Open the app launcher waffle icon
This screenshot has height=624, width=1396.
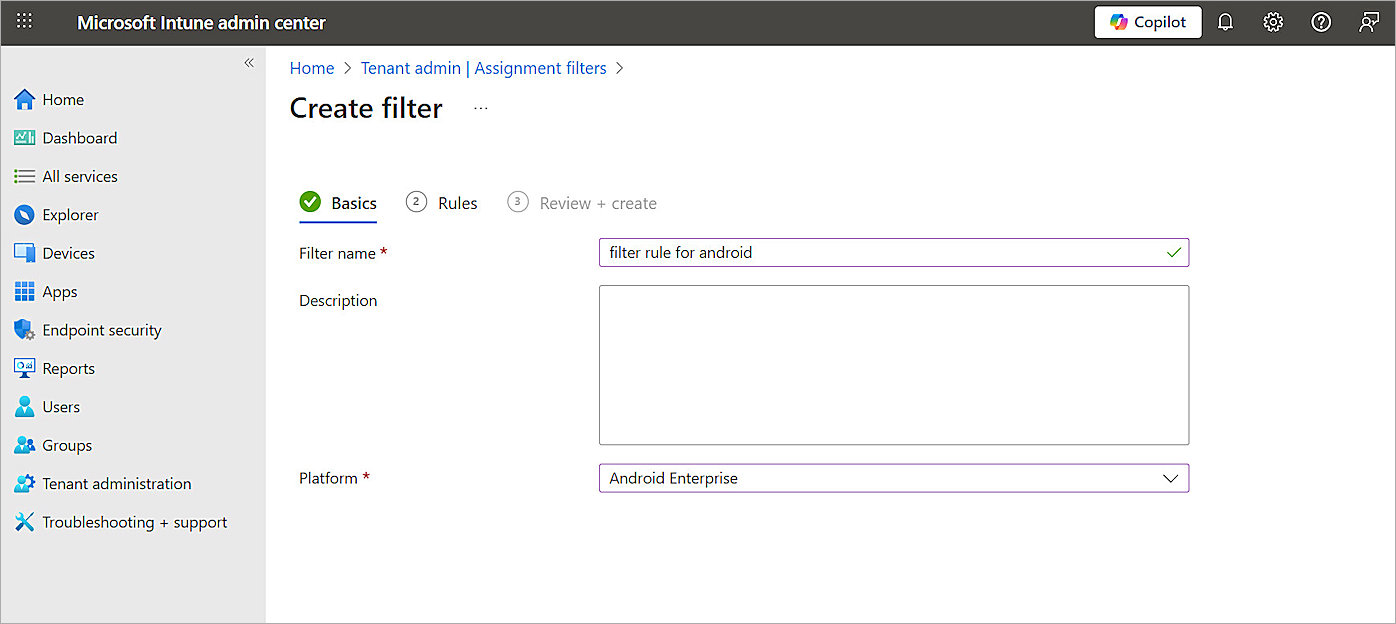(x=24, y=21)
